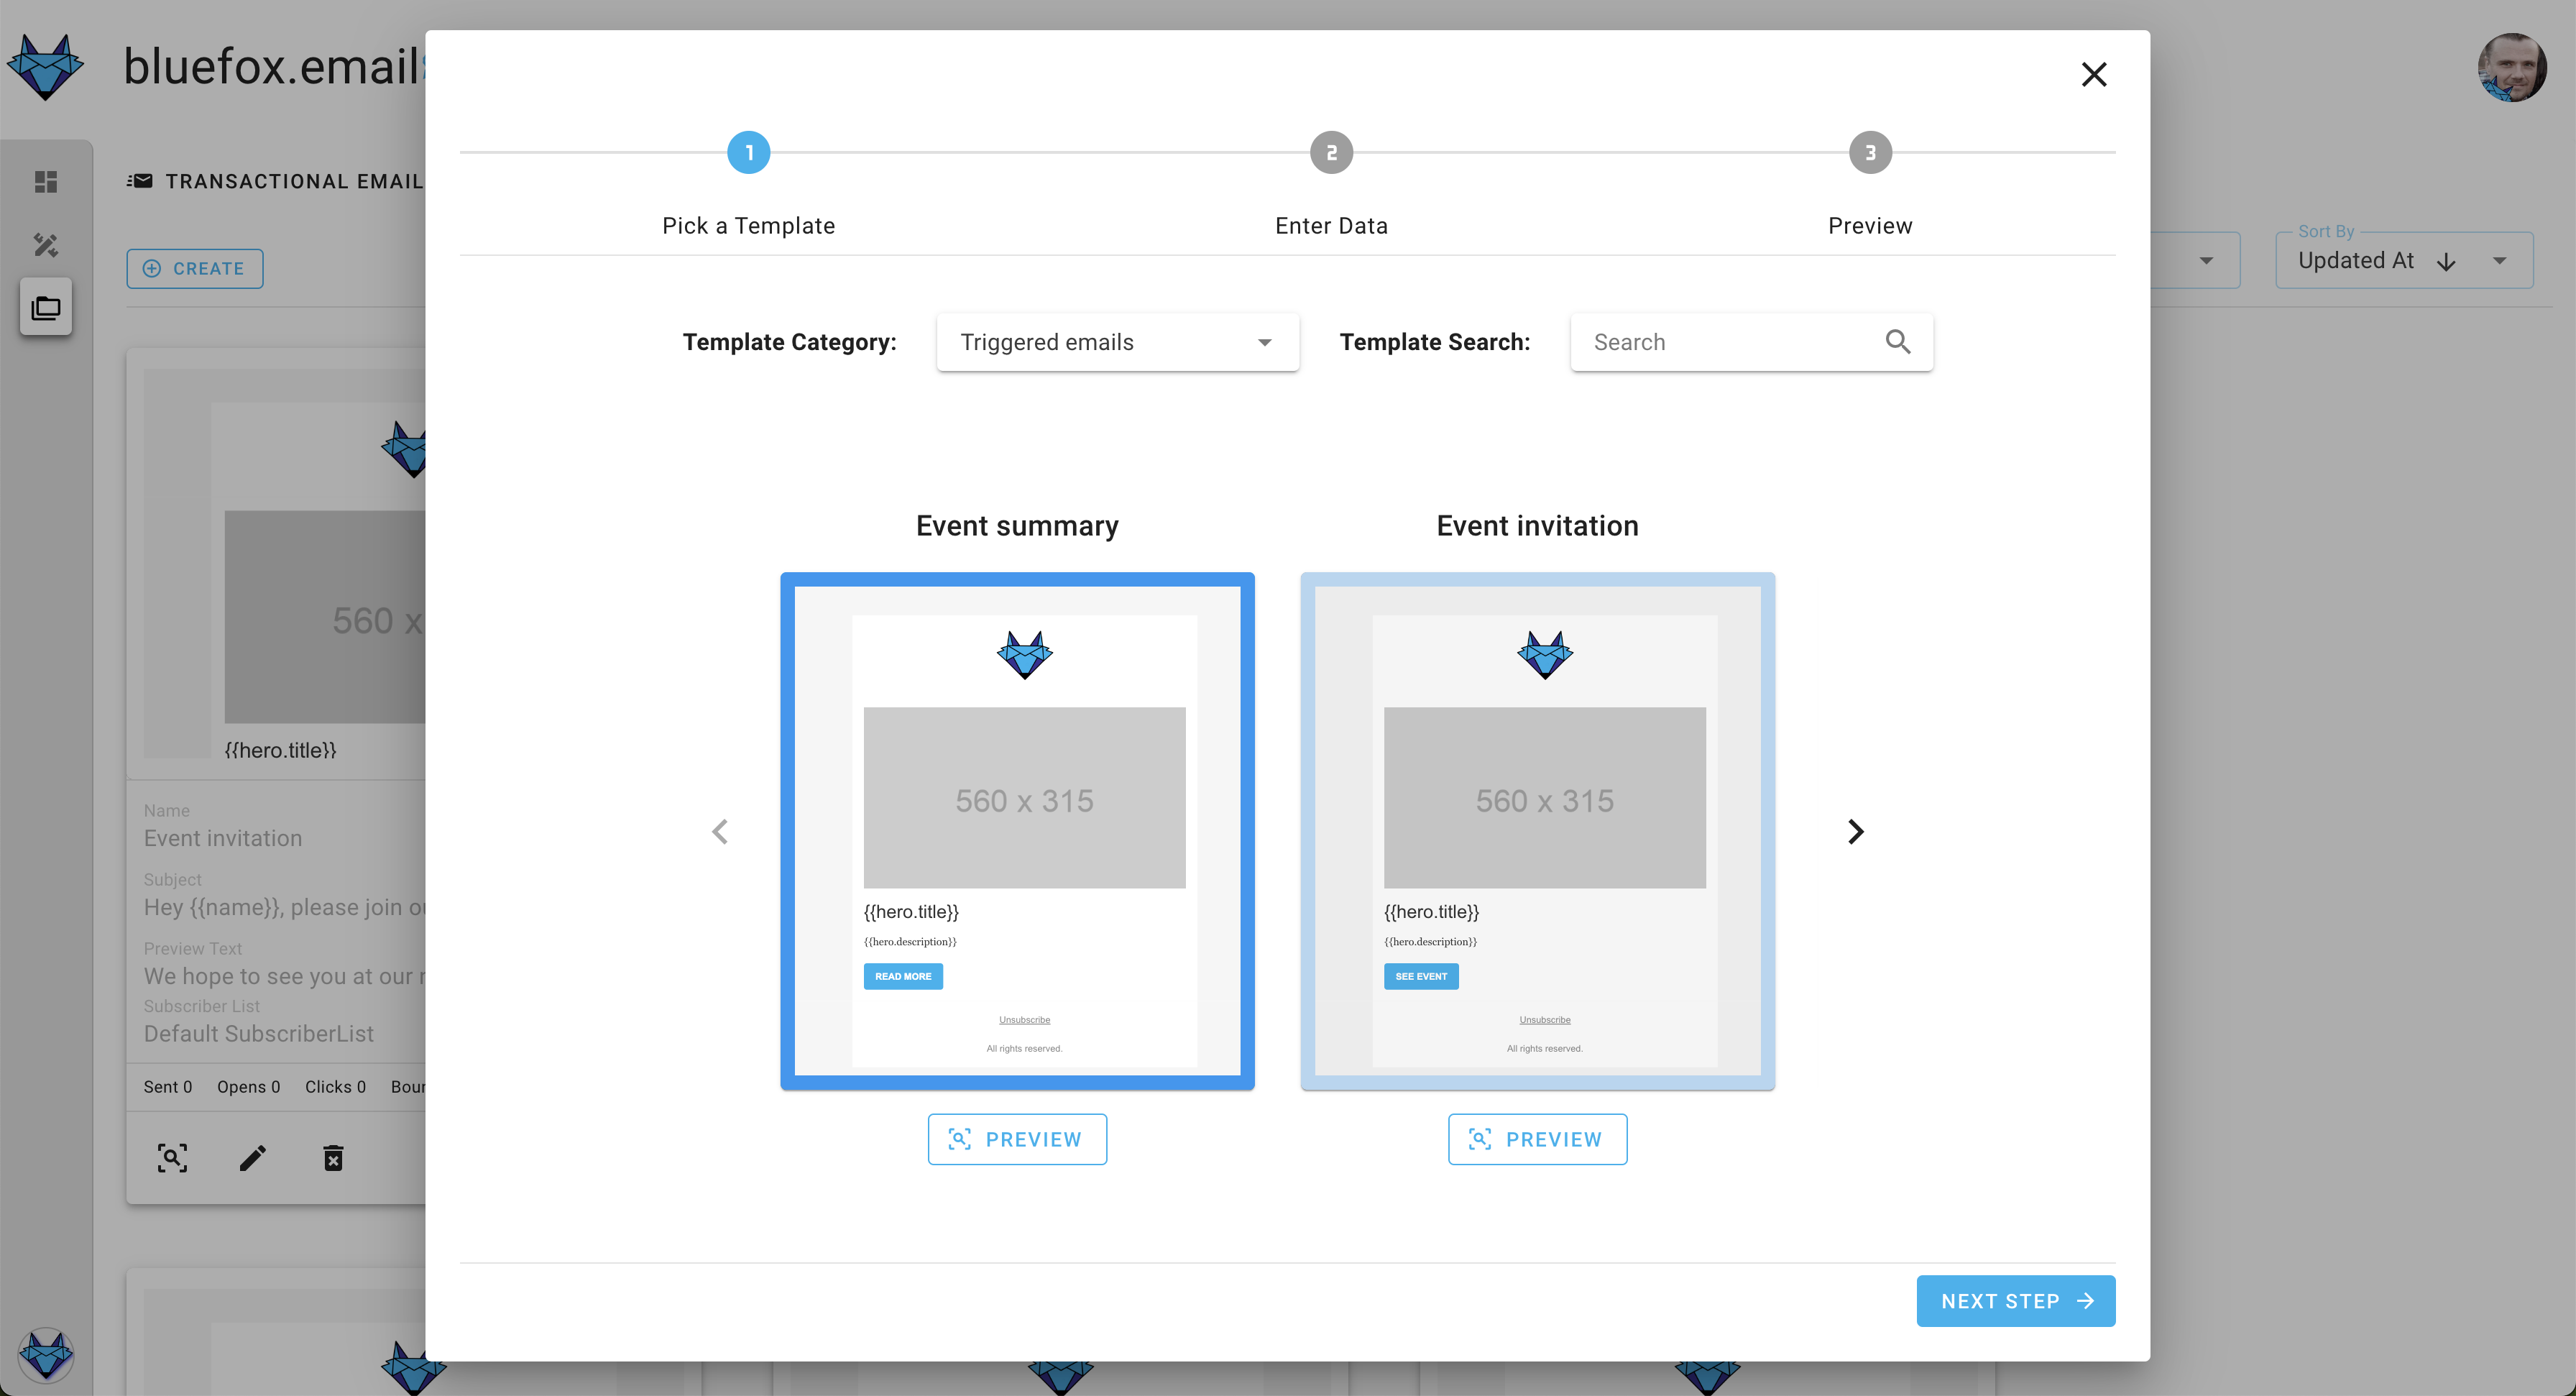Open Template Category dropdown Triggered emails
This screenshot has height=1396, width=2576.
(1117, 342)
